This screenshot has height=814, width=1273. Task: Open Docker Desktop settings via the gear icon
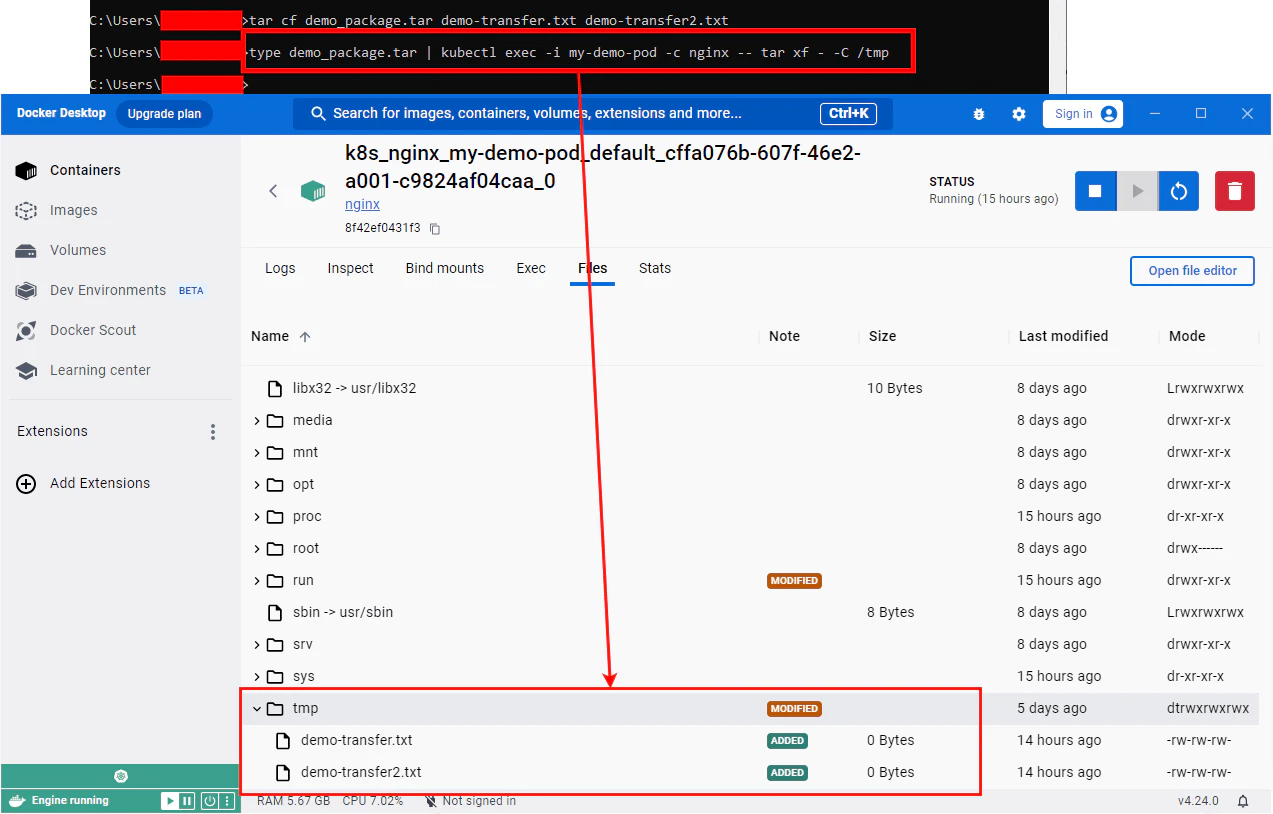click(1018, 114)
